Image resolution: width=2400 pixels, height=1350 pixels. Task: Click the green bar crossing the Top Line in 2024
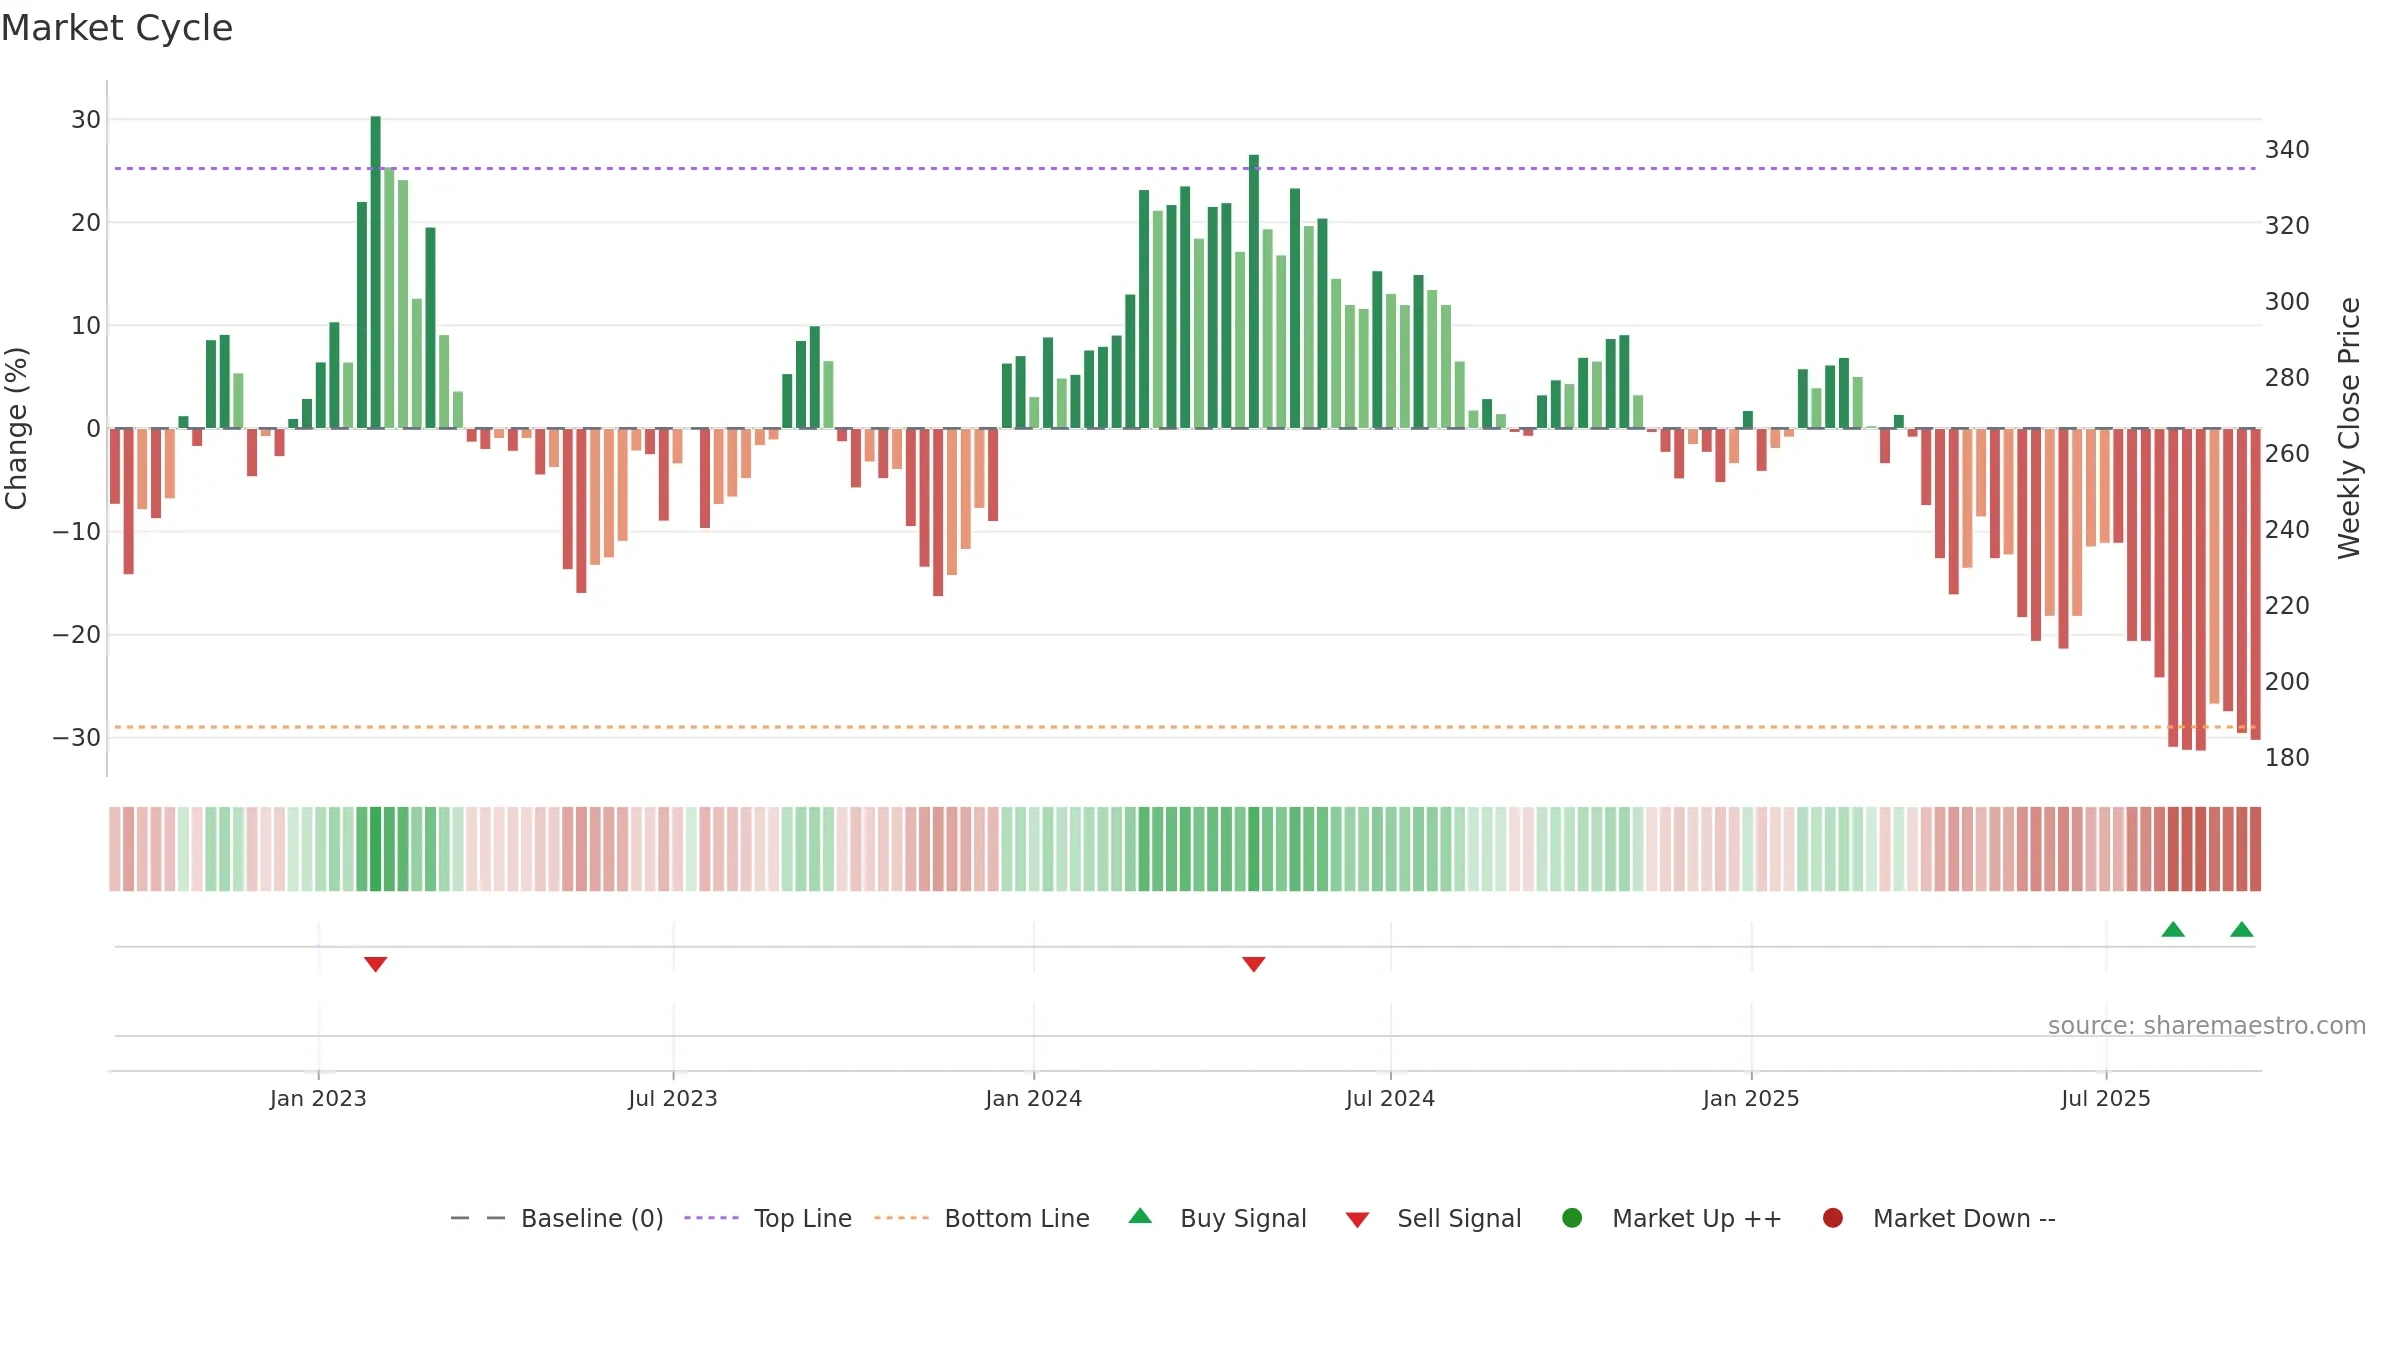[x=1254, y=291]
